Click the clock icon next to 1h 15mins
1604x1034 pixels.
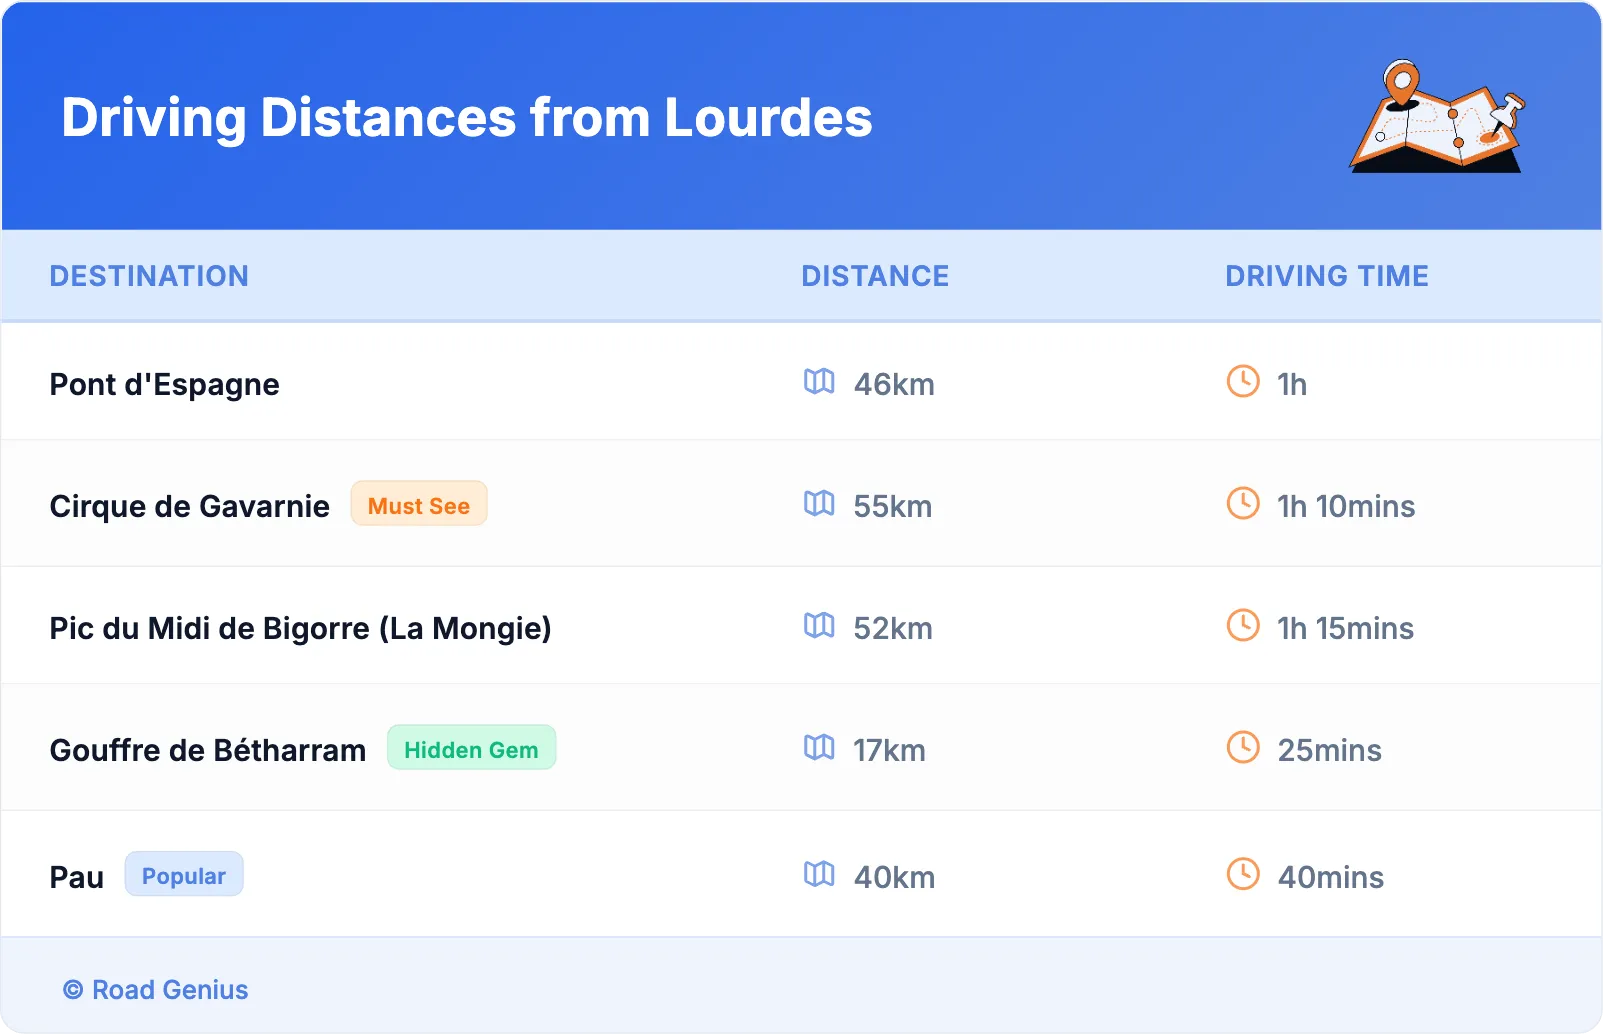point(1243,625)
